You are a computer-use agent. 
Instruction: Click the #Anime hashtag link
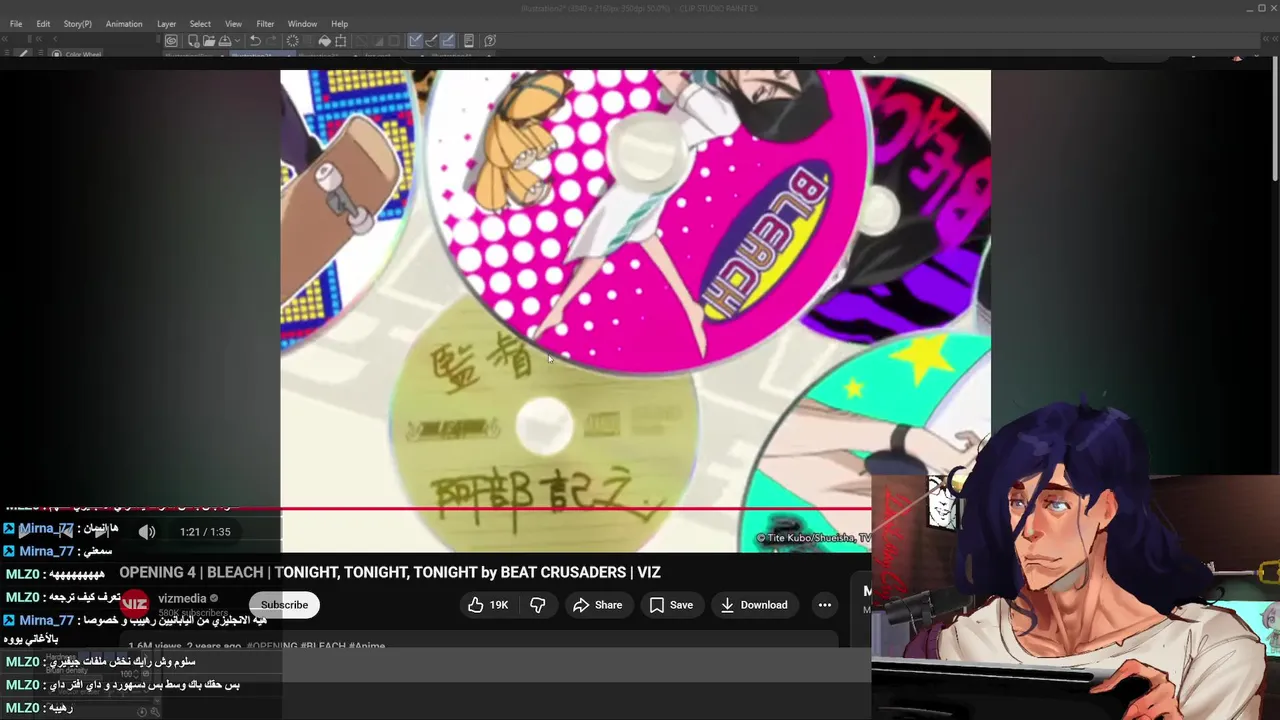(x=367, y=646)
